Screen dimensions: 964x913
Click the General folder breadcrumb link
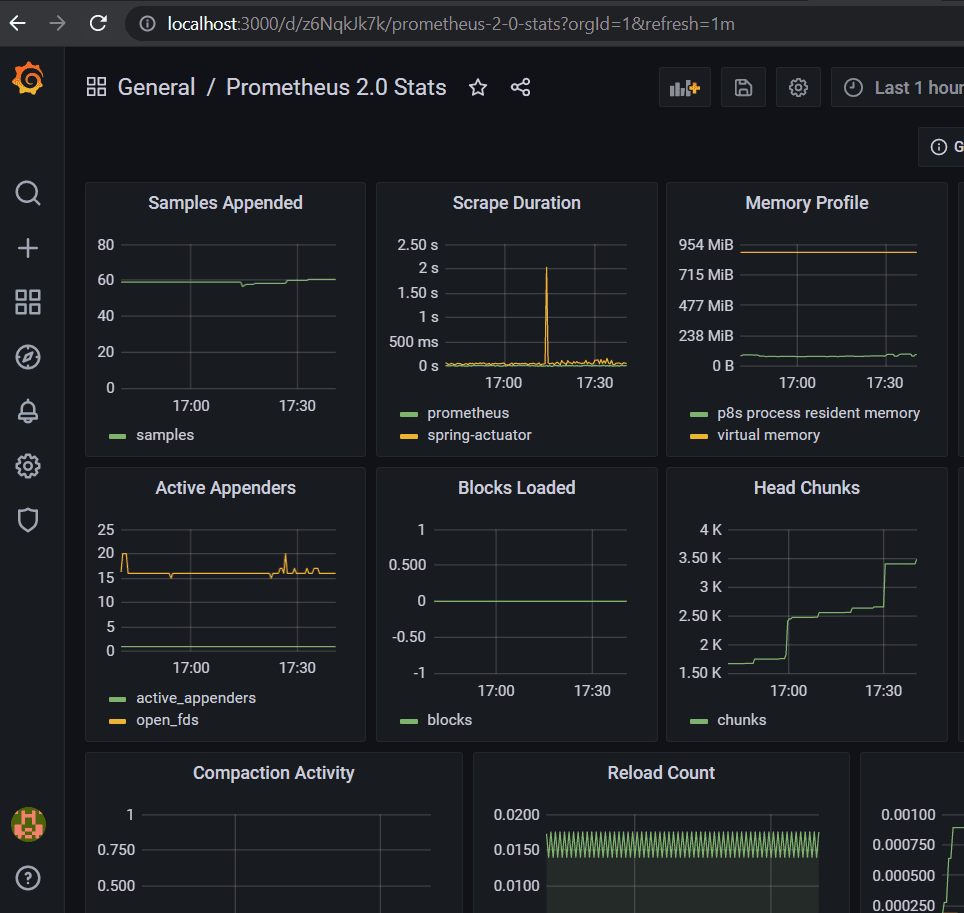tap(156, 87)
